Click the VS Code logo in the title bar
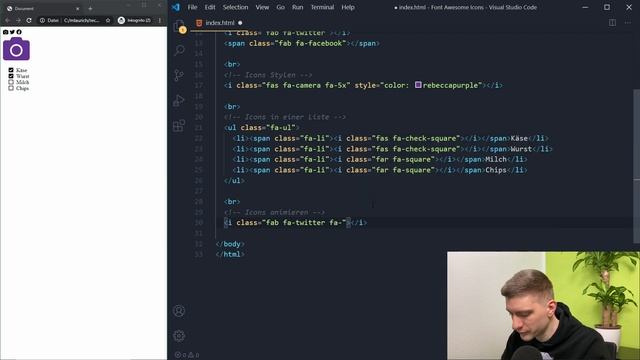This screenshot has width=640, height=360. 176,7
